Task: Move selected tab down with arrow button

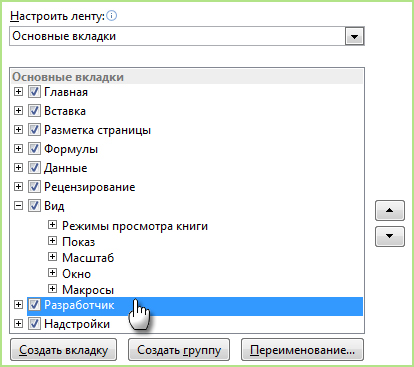Action: [x=390, y=236]
